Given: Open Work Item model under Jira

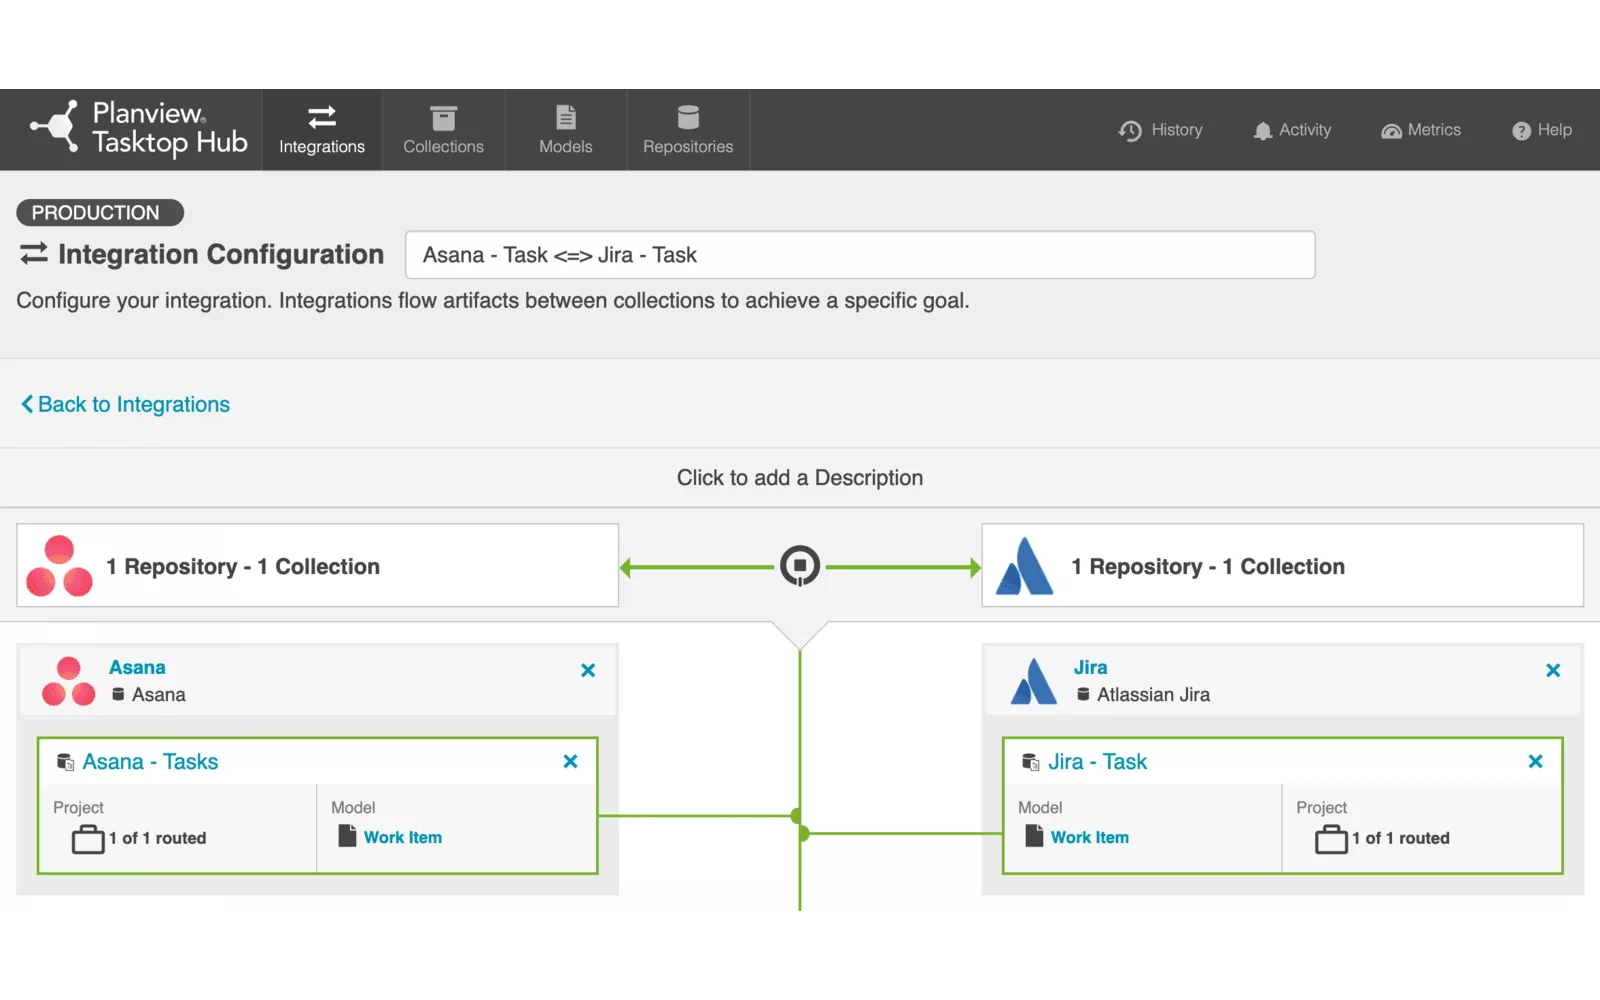Looking at the screenshot, I should [1089, 837].
